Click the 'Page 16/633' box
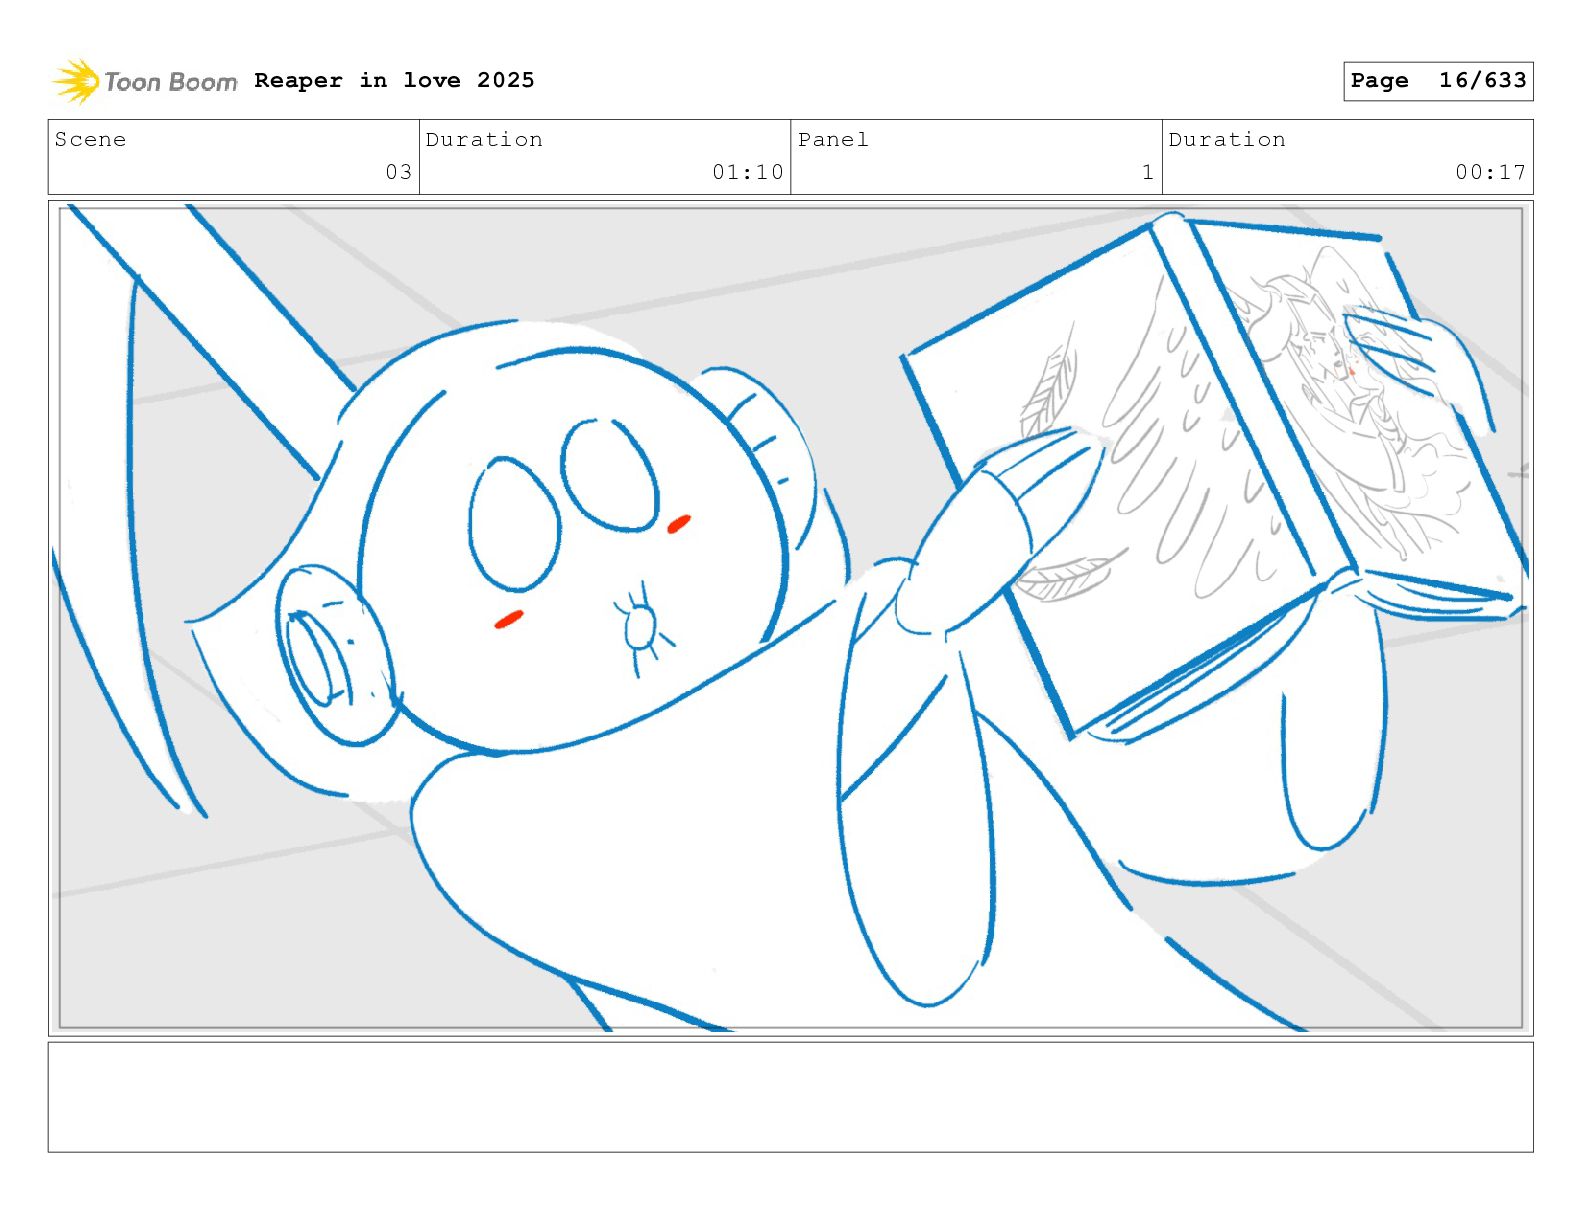Image resolution: width=1584 pixels, height=1224 pixels. [x=1438, y=81]
